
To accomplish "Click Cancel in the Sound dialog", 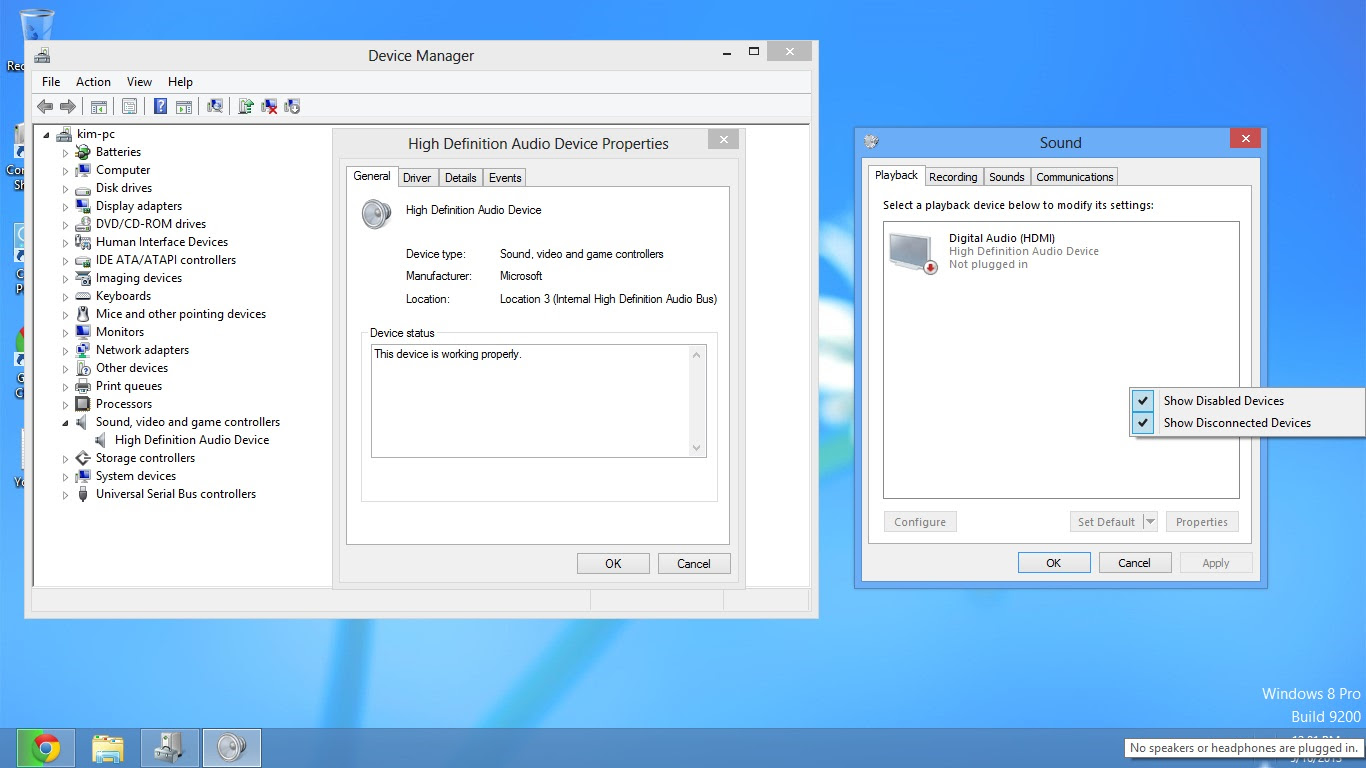I will [x=1135, y=563].
